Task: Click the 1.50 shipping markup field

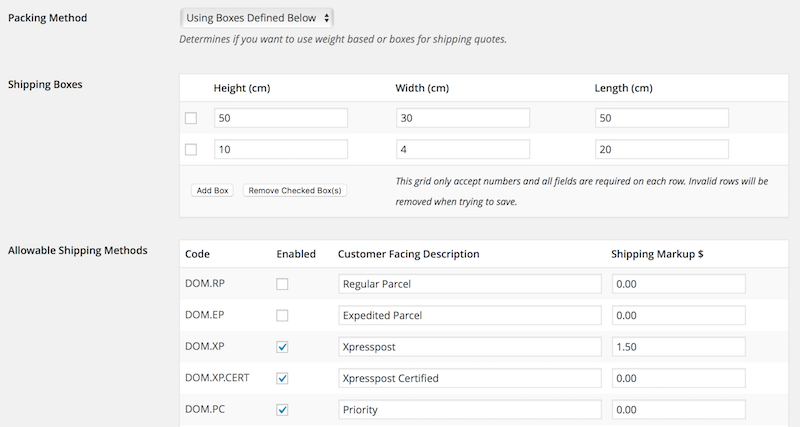Action: (x=678, y=347)
